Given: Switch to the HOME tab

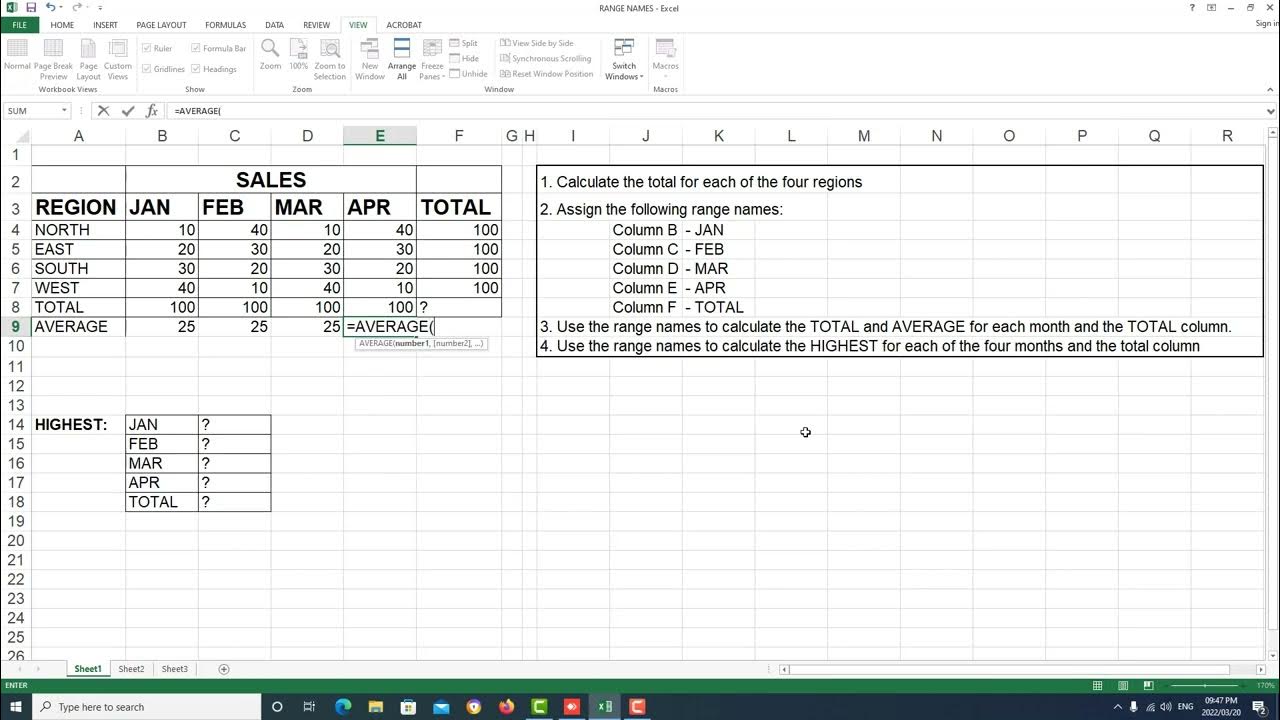Looking at the screenshot, I should [x=62, y=25].
